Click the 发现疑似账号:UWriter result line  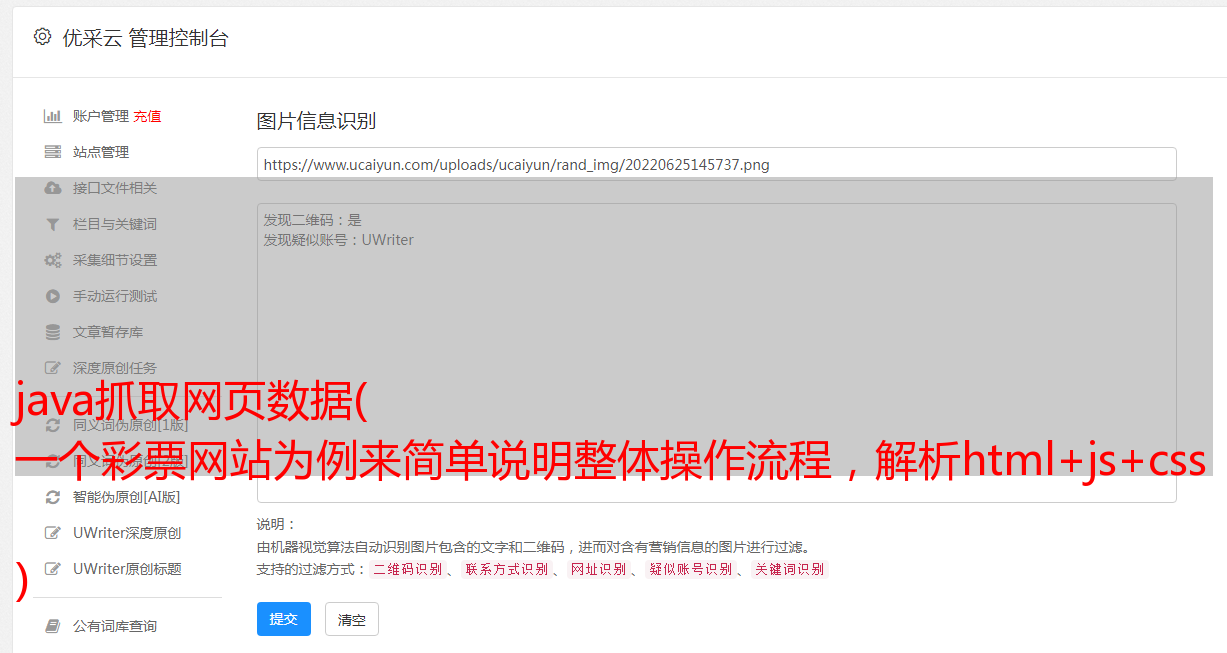338,240
